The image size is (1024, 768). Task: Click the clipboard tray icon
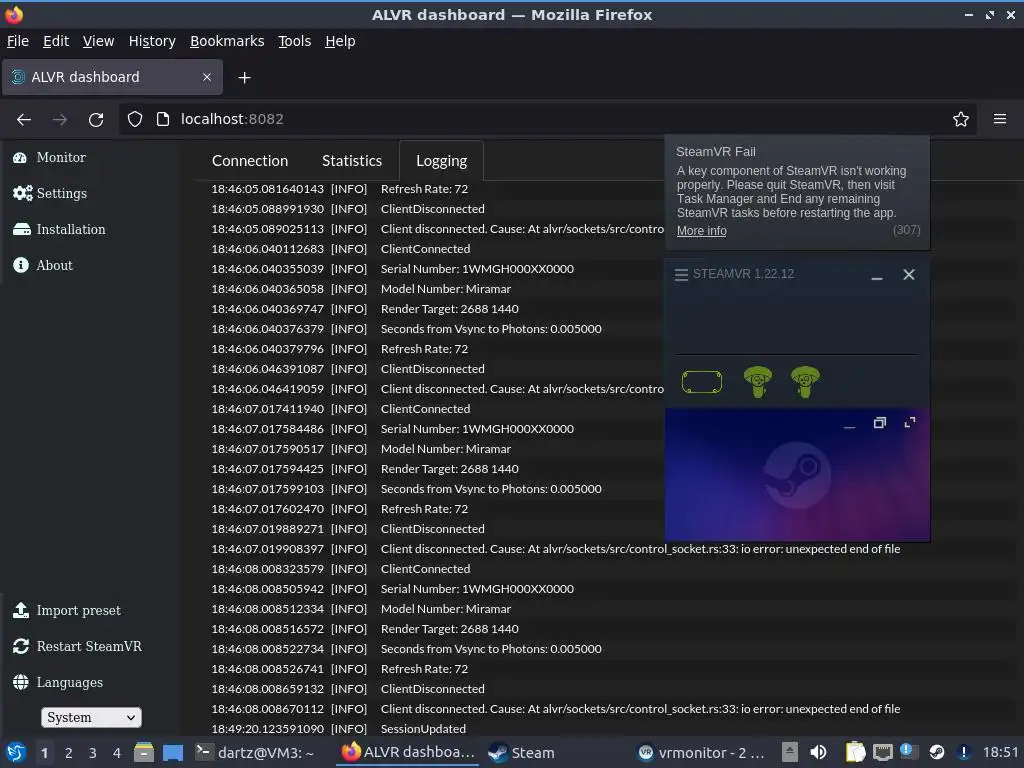click(x=855, y=752)
